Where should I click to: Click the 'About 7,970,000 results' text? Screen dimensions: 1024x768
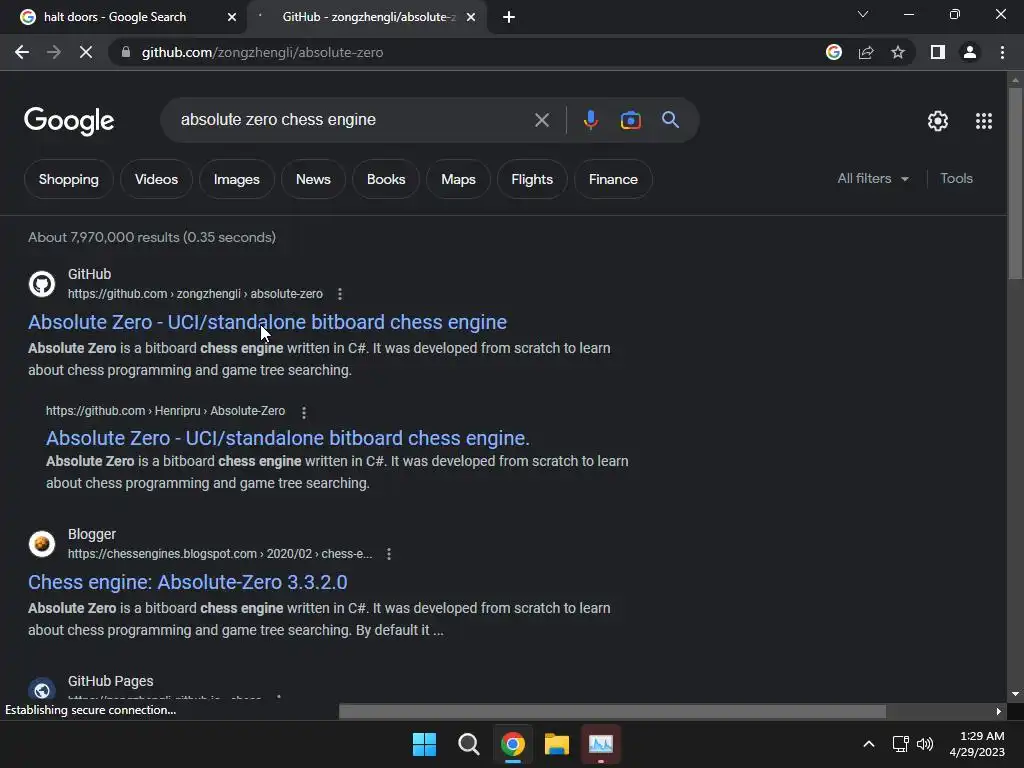pyautogui.click(x=152, y=237)
